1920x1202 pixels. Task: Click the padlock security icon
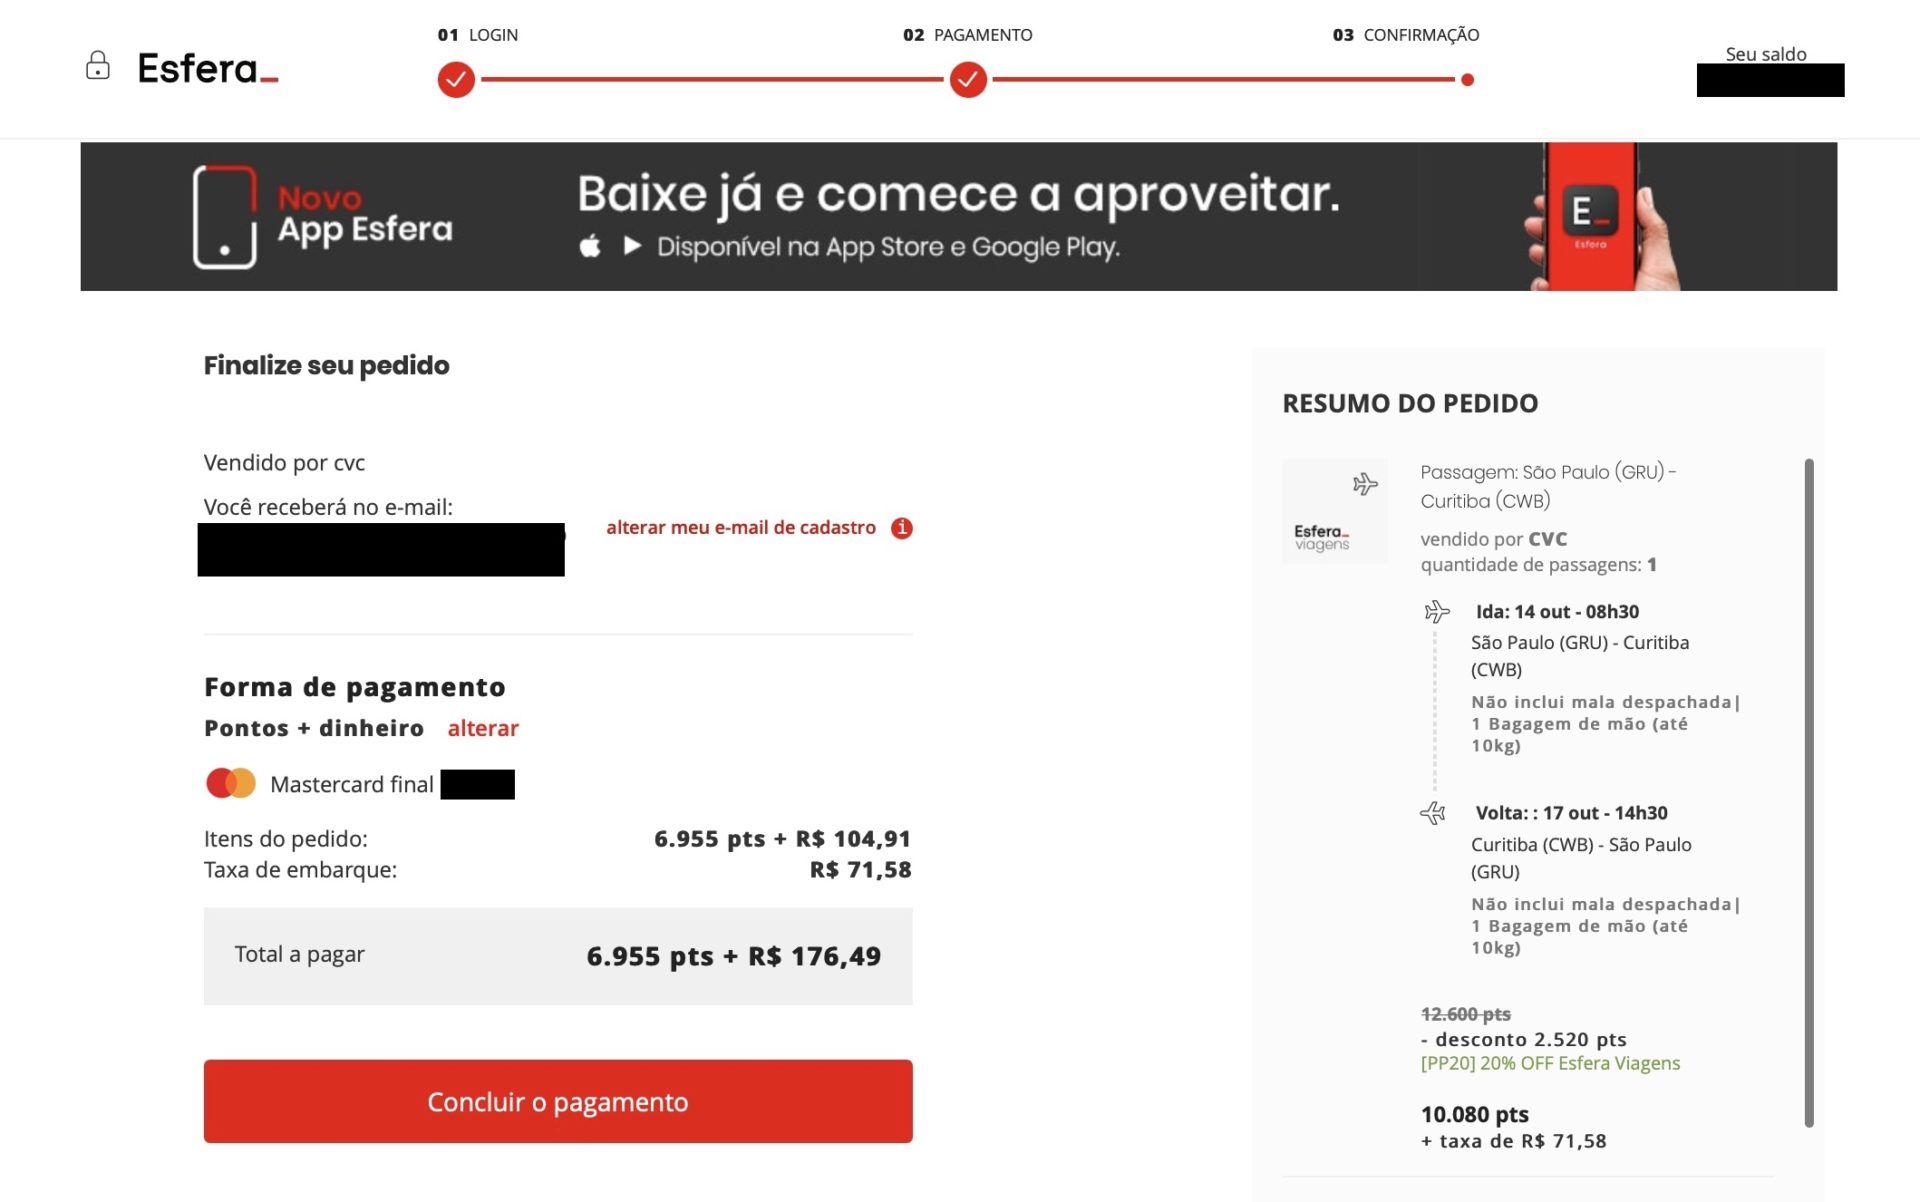click(x=97, y=66)
